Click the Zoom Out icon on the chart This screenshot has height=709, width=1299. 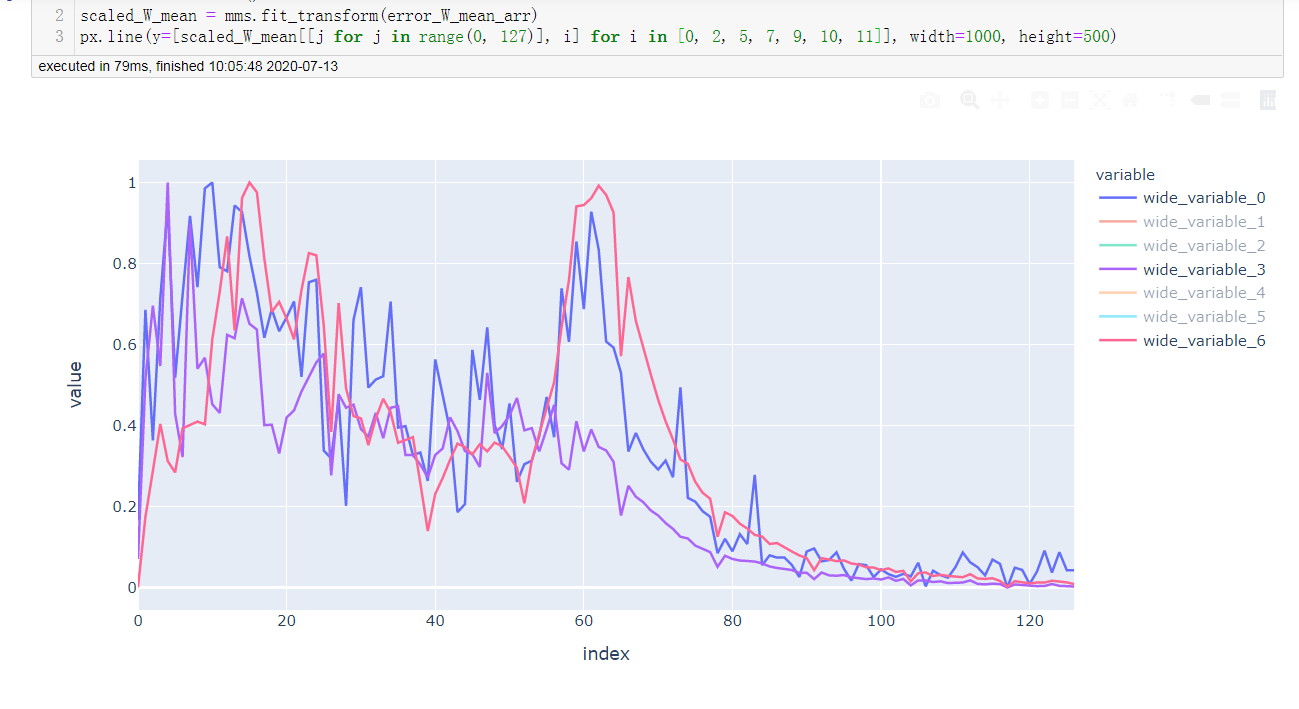[x=1069, y=100]
